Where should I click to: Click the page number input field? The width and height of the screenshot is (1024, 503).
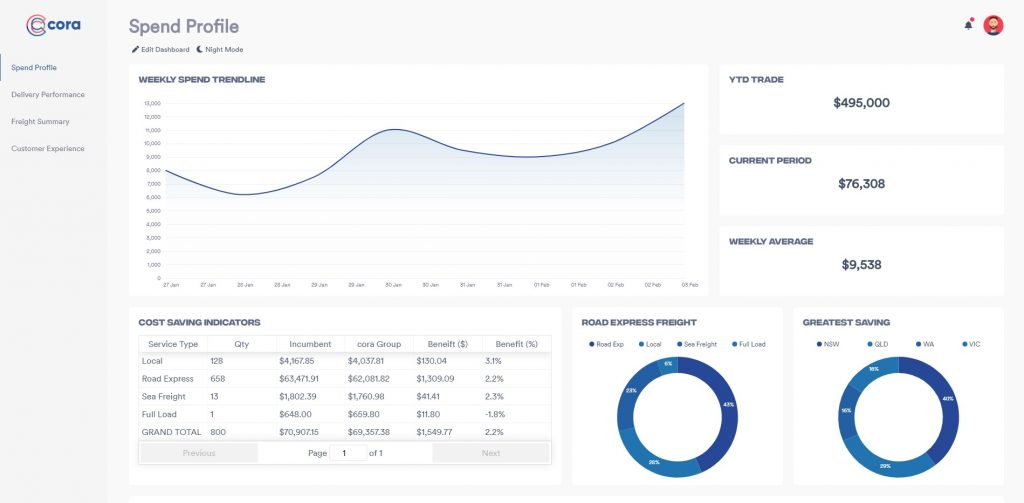(348, 453)
